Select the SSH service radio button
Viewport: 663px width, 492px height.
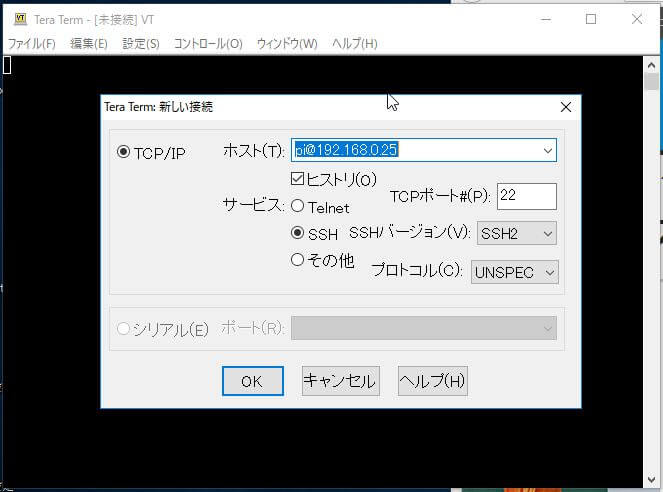[x=298, y=232]
